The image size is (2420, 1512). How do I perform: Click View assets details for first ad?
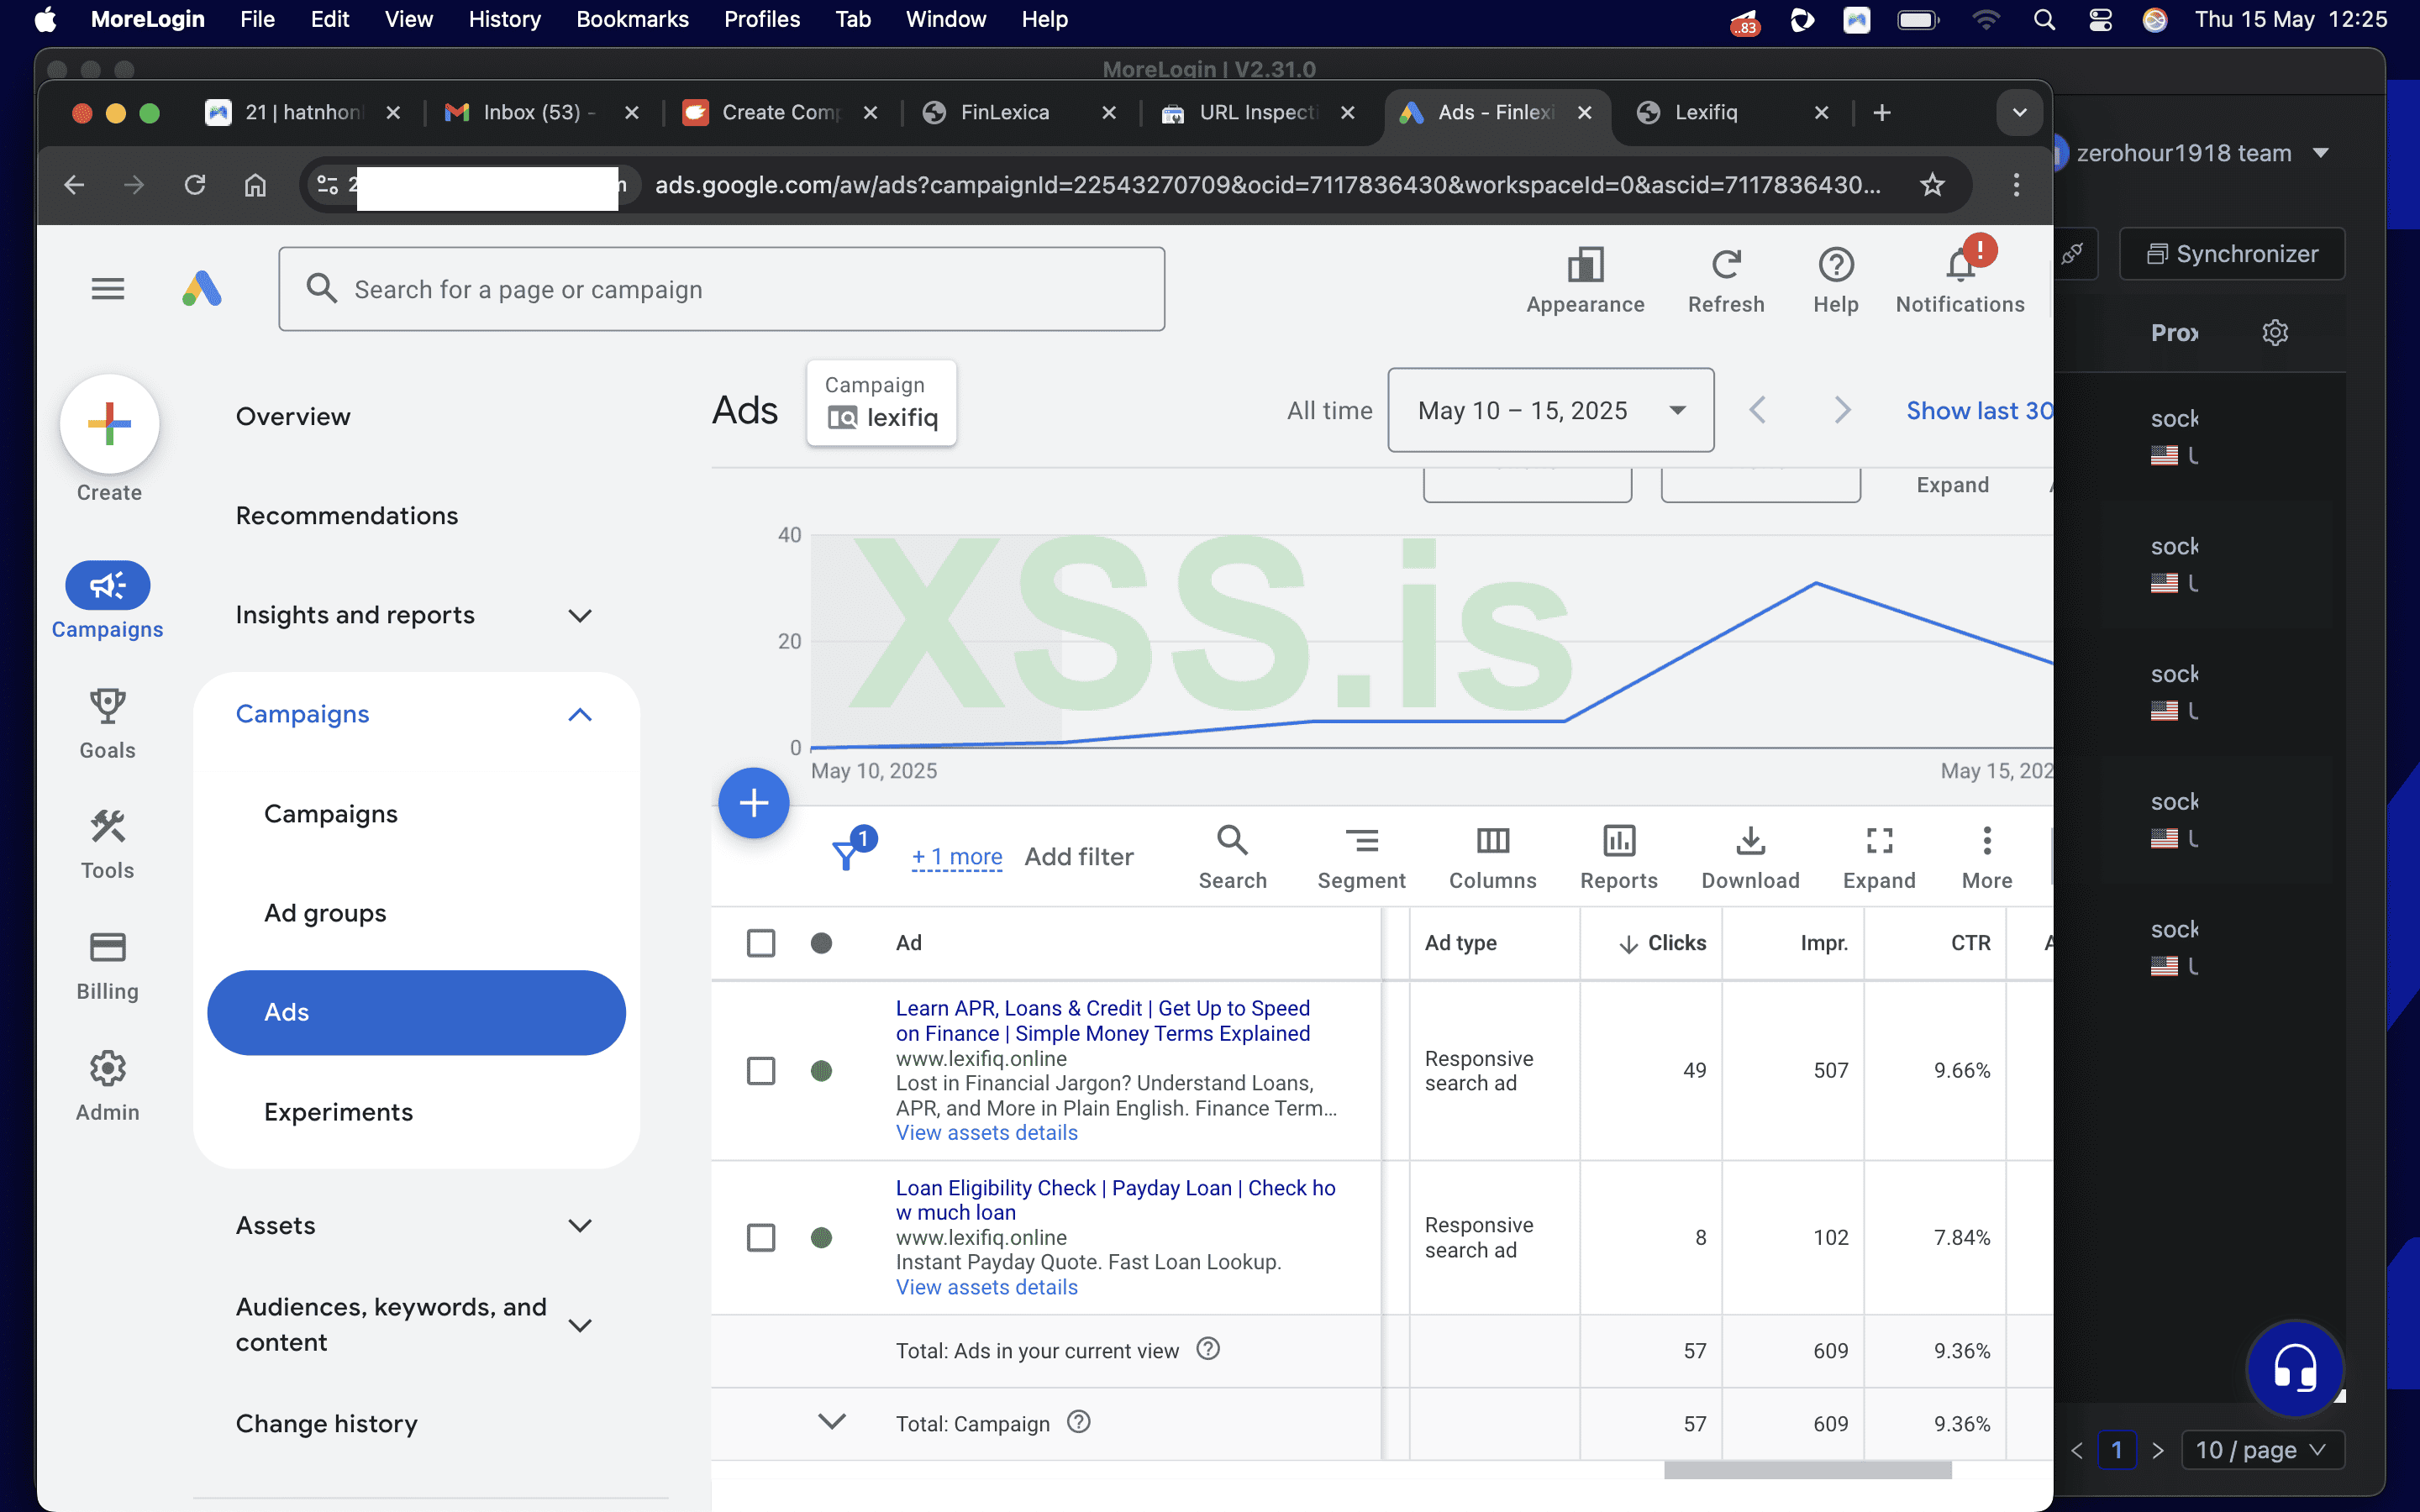pyautogui.click(x=986, y=1133)
